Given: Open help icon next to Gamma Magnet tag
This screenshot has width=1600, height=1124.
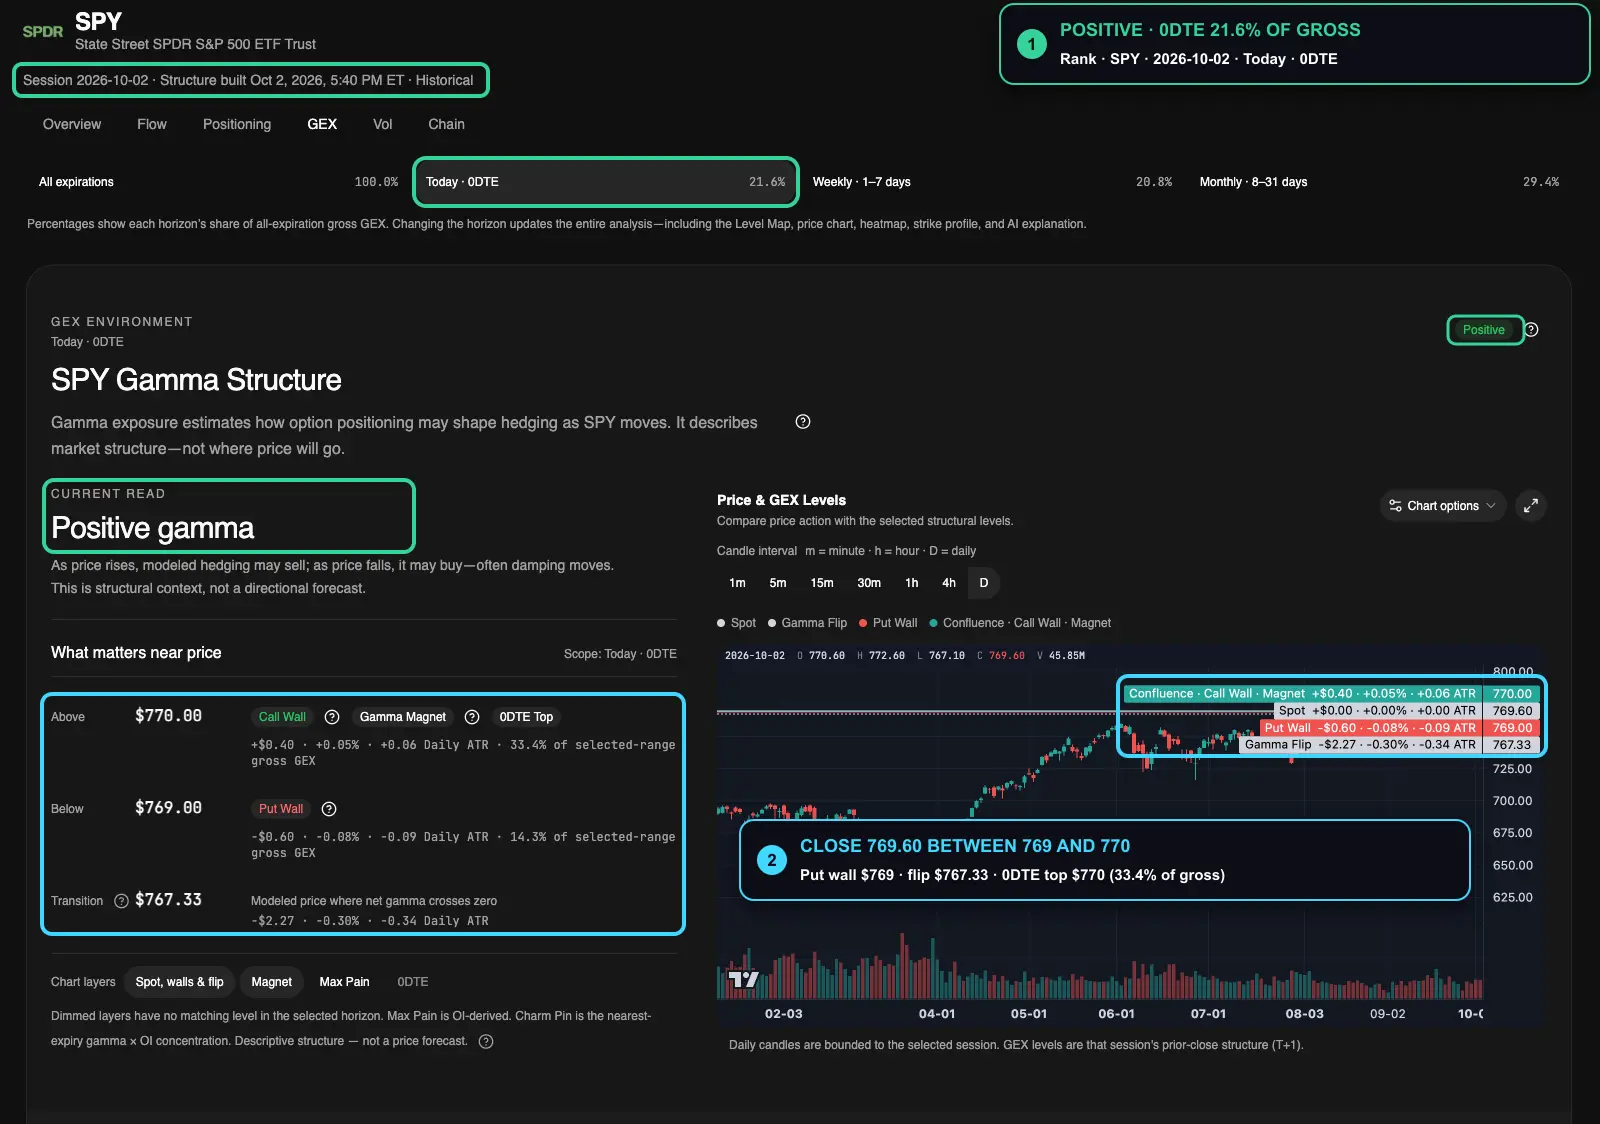Looking at the screenshot, I should (x=472, y=717).
